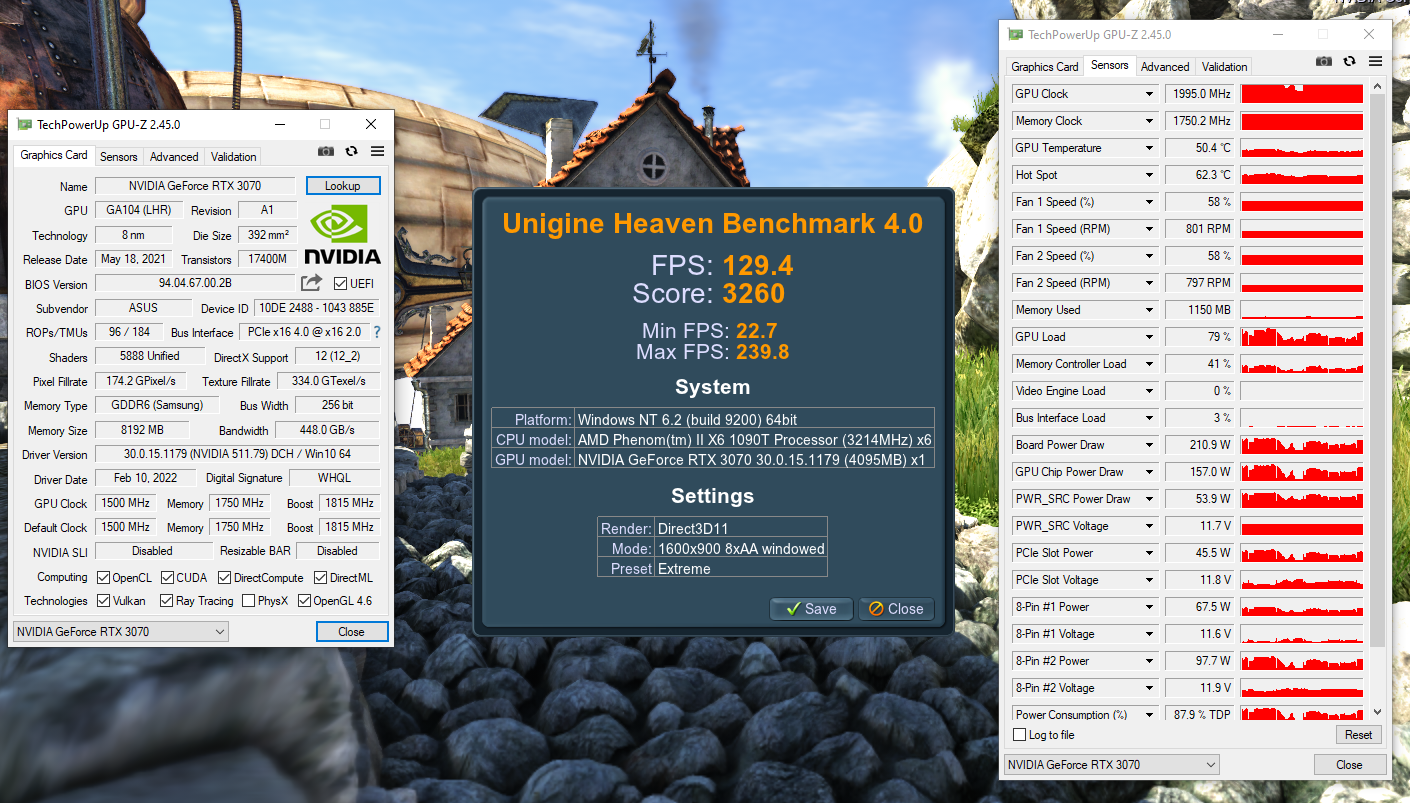Enable the PhysX checkbox

tap(248, 601)
